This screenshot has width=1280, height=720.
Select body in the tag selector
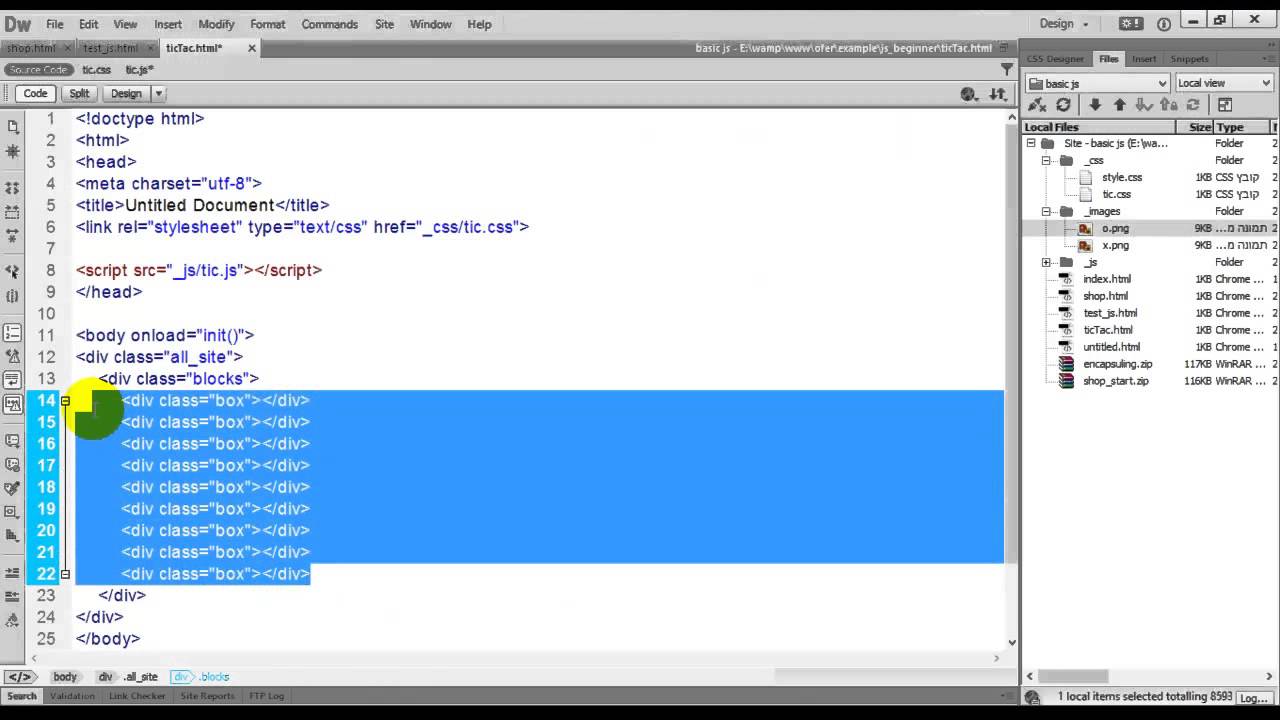tap(65, 677)
